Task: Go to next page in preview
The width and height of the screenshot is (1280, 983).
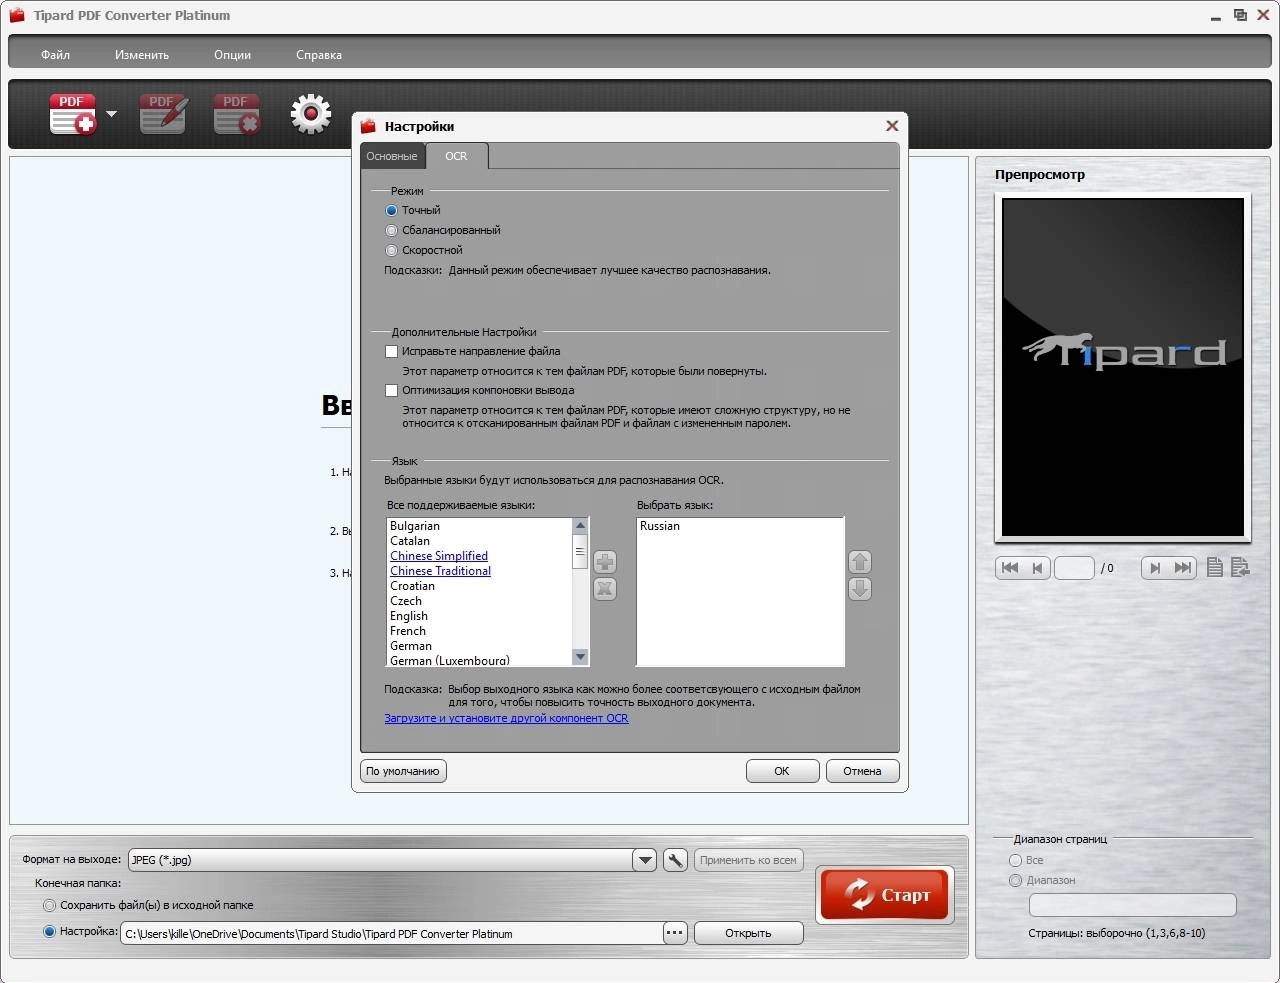Action: coord(1155,568)
